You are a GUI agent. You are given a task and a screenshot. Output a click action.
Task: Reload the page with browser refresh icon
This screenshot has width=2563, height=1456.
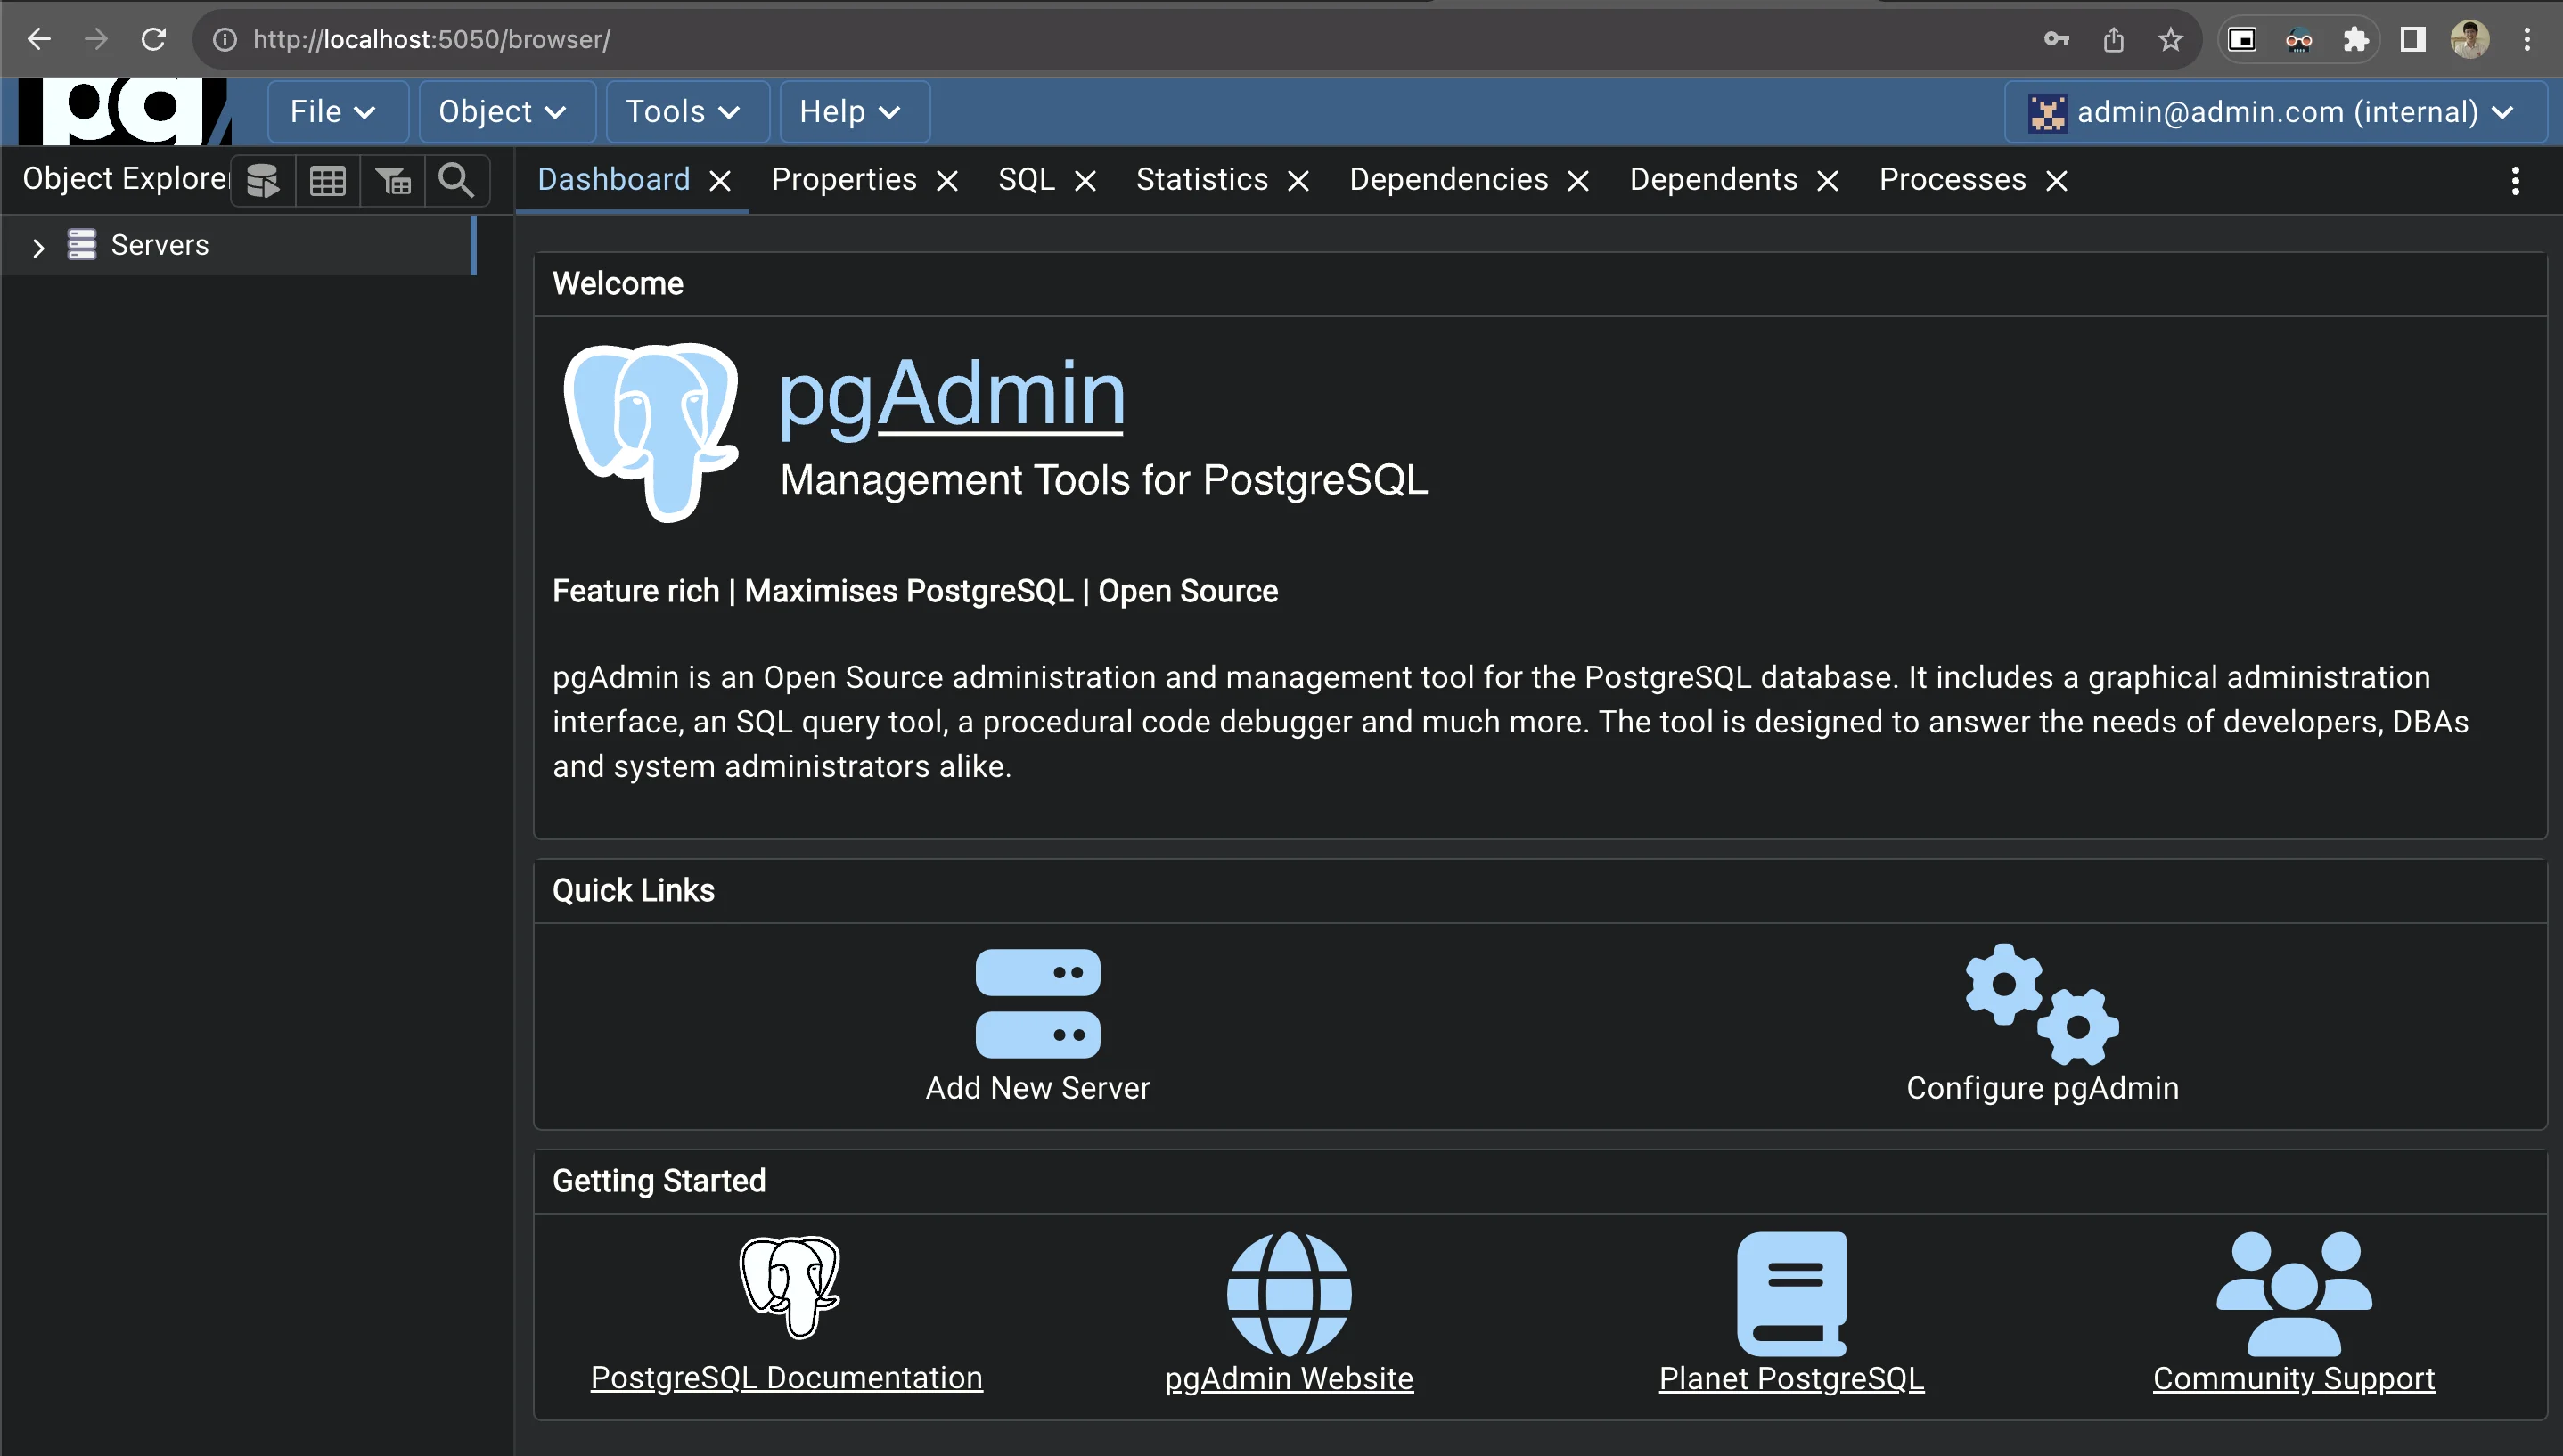click(153, 39)
